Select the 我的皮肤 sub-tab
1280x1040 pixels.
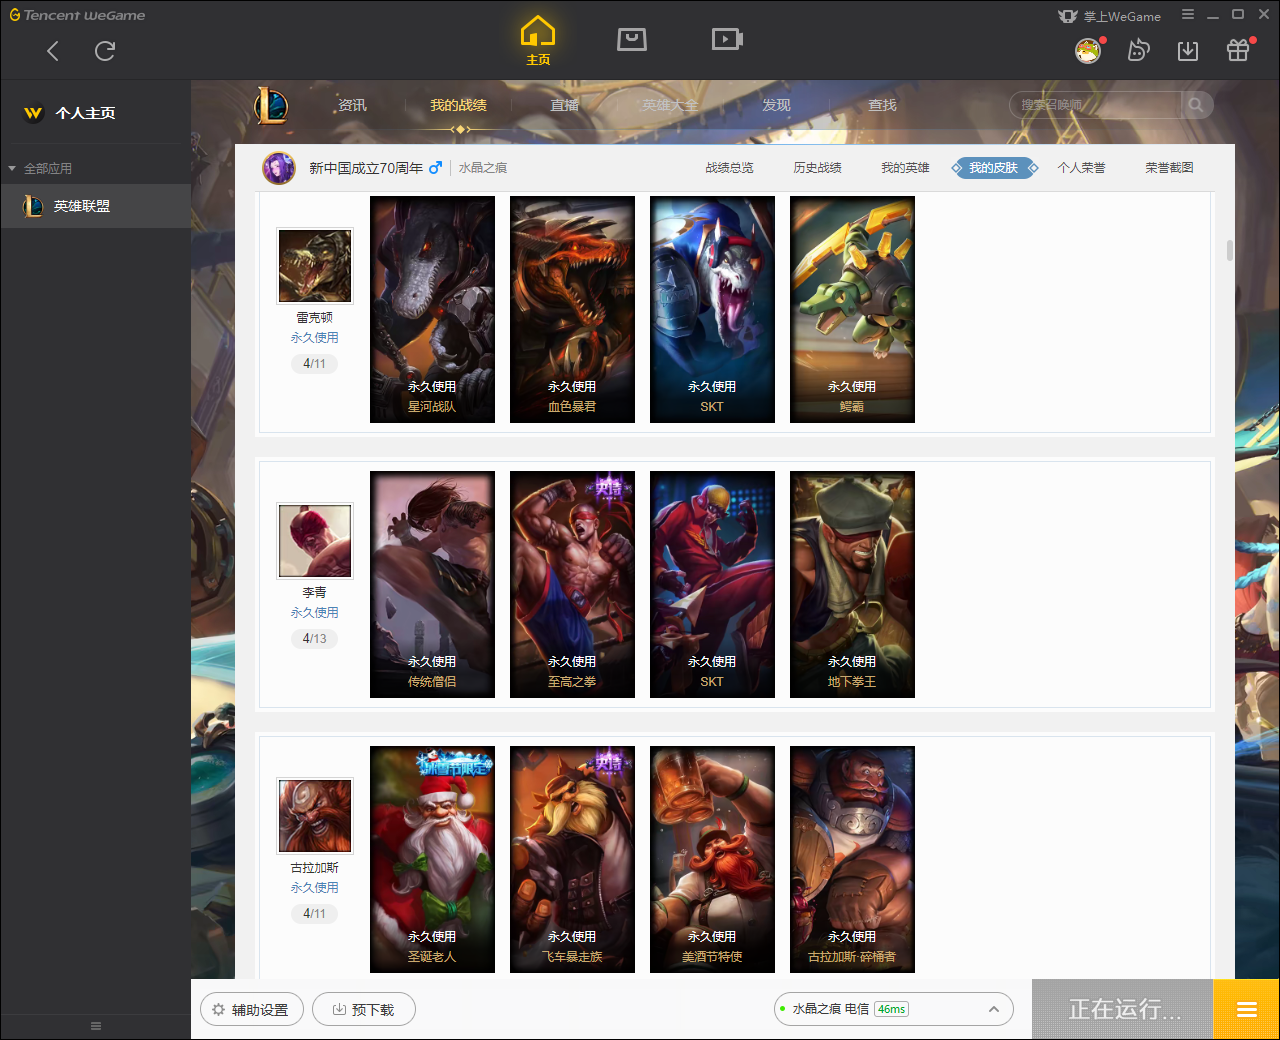[993, 168]
